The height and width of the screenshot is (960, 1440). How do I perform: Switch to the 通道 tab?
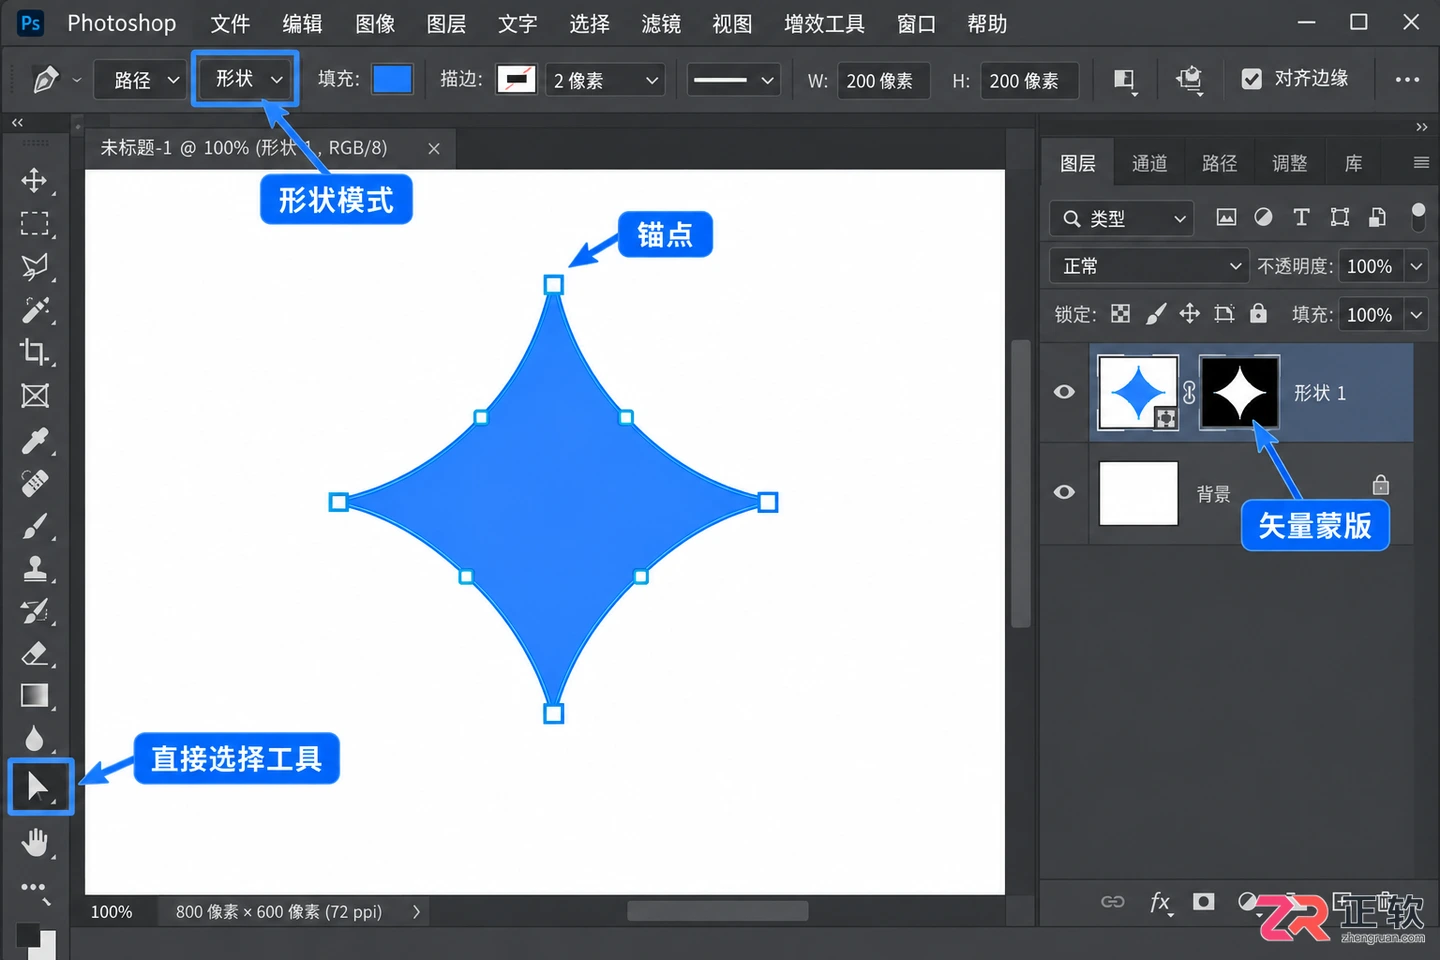click(x=1149, y=163)
